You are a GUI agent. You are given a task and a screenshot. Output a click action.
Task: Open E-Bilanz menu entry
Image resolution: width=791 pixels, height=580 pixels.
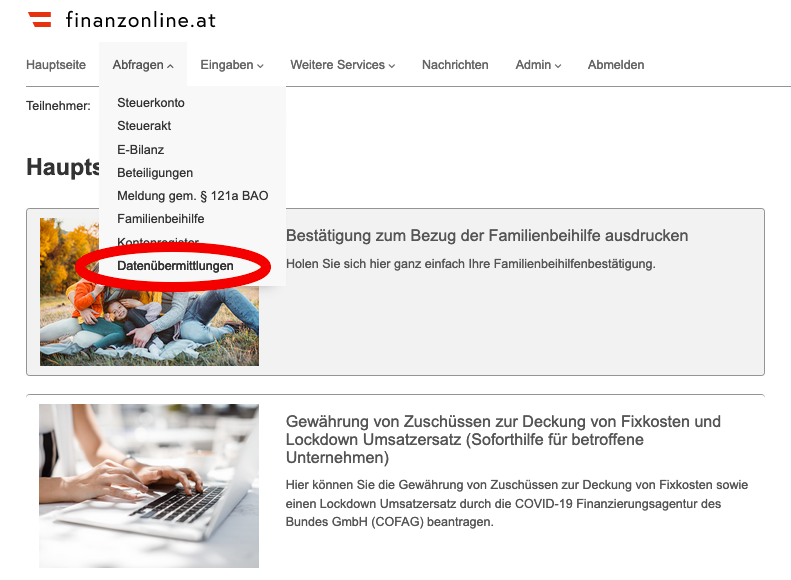tap(140, 149)
